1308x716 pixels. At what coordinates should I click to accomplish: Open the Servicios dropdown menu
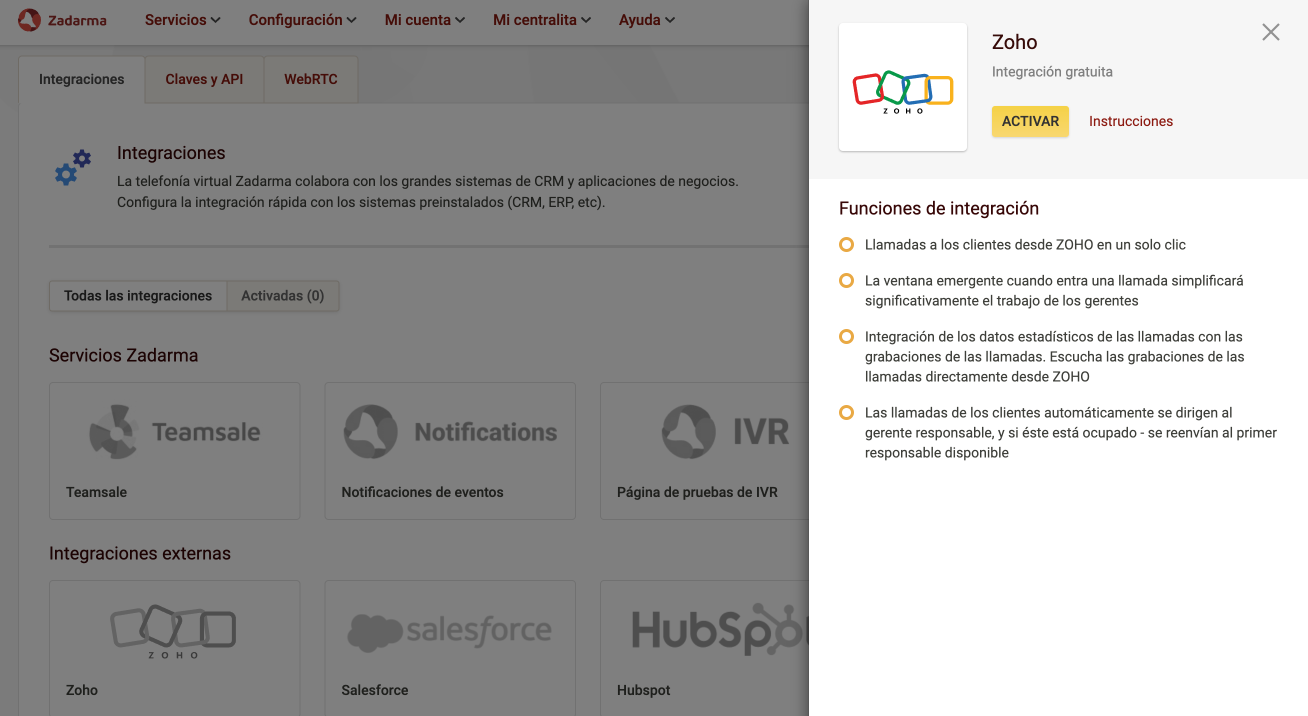[x=183, y=20]
